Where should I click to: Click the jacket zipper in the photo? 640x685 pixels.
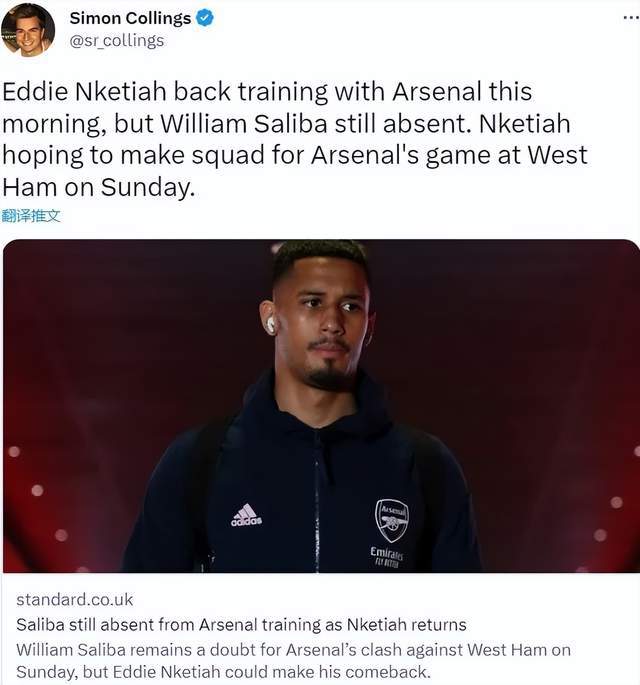[316, 500]
